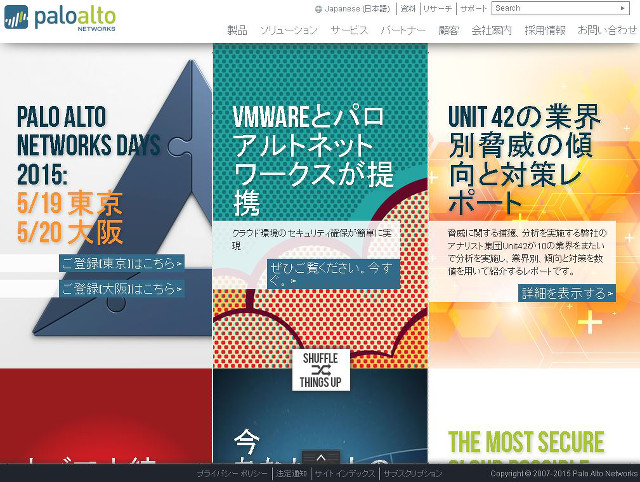Click the Shuffle Things Up button
The height and width of the screenshot is (482, 640).
click(x=321, y=370)
